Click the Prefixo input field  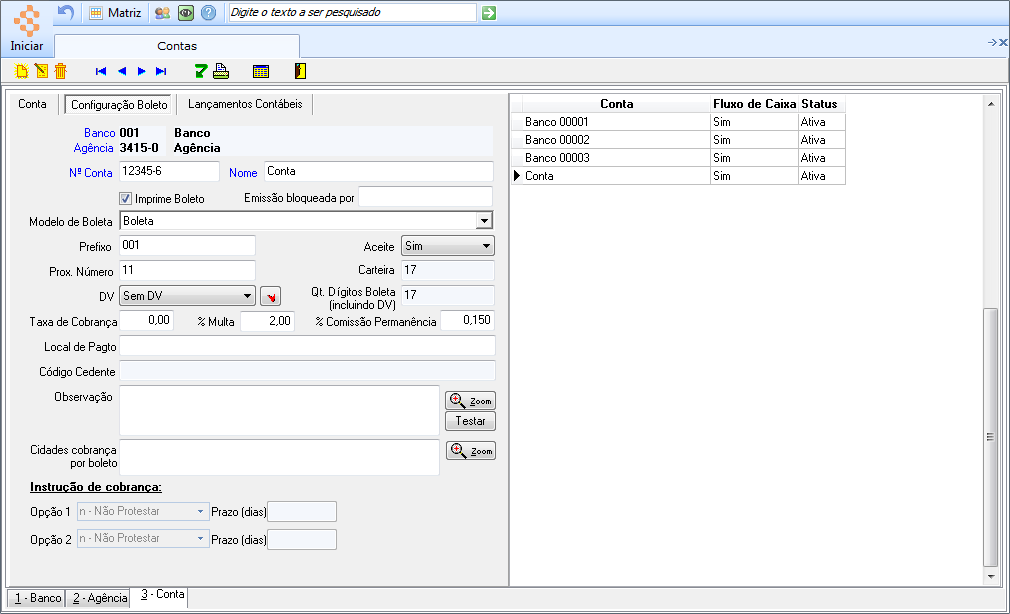click(x=187, y=245)
